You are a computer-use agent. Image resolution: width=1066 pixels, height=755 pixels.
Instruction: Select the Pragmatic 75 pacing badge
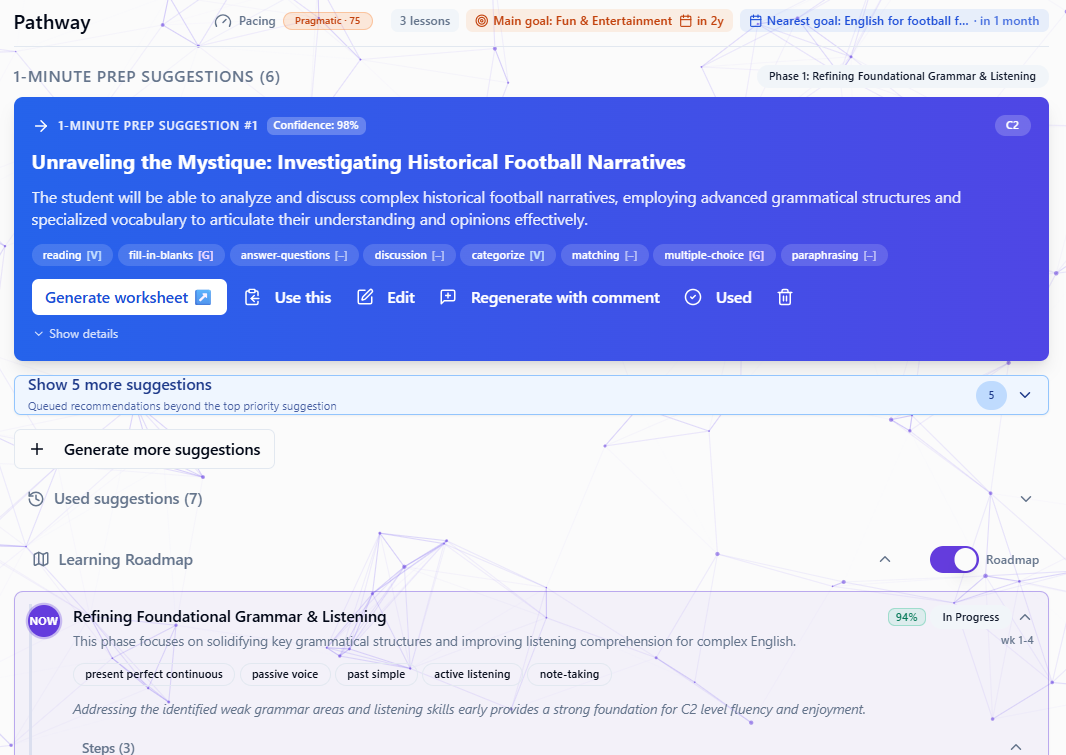coord(328,21)
